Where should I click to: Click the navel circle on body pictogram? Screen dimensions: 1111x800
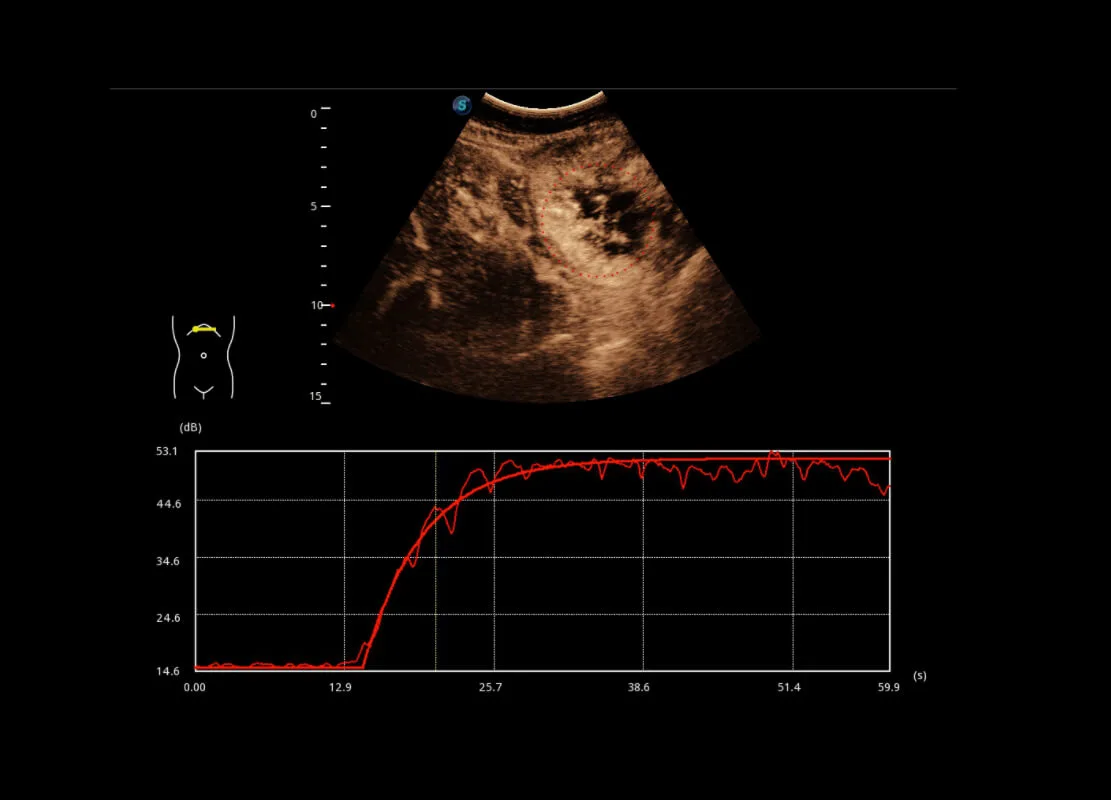203,355
